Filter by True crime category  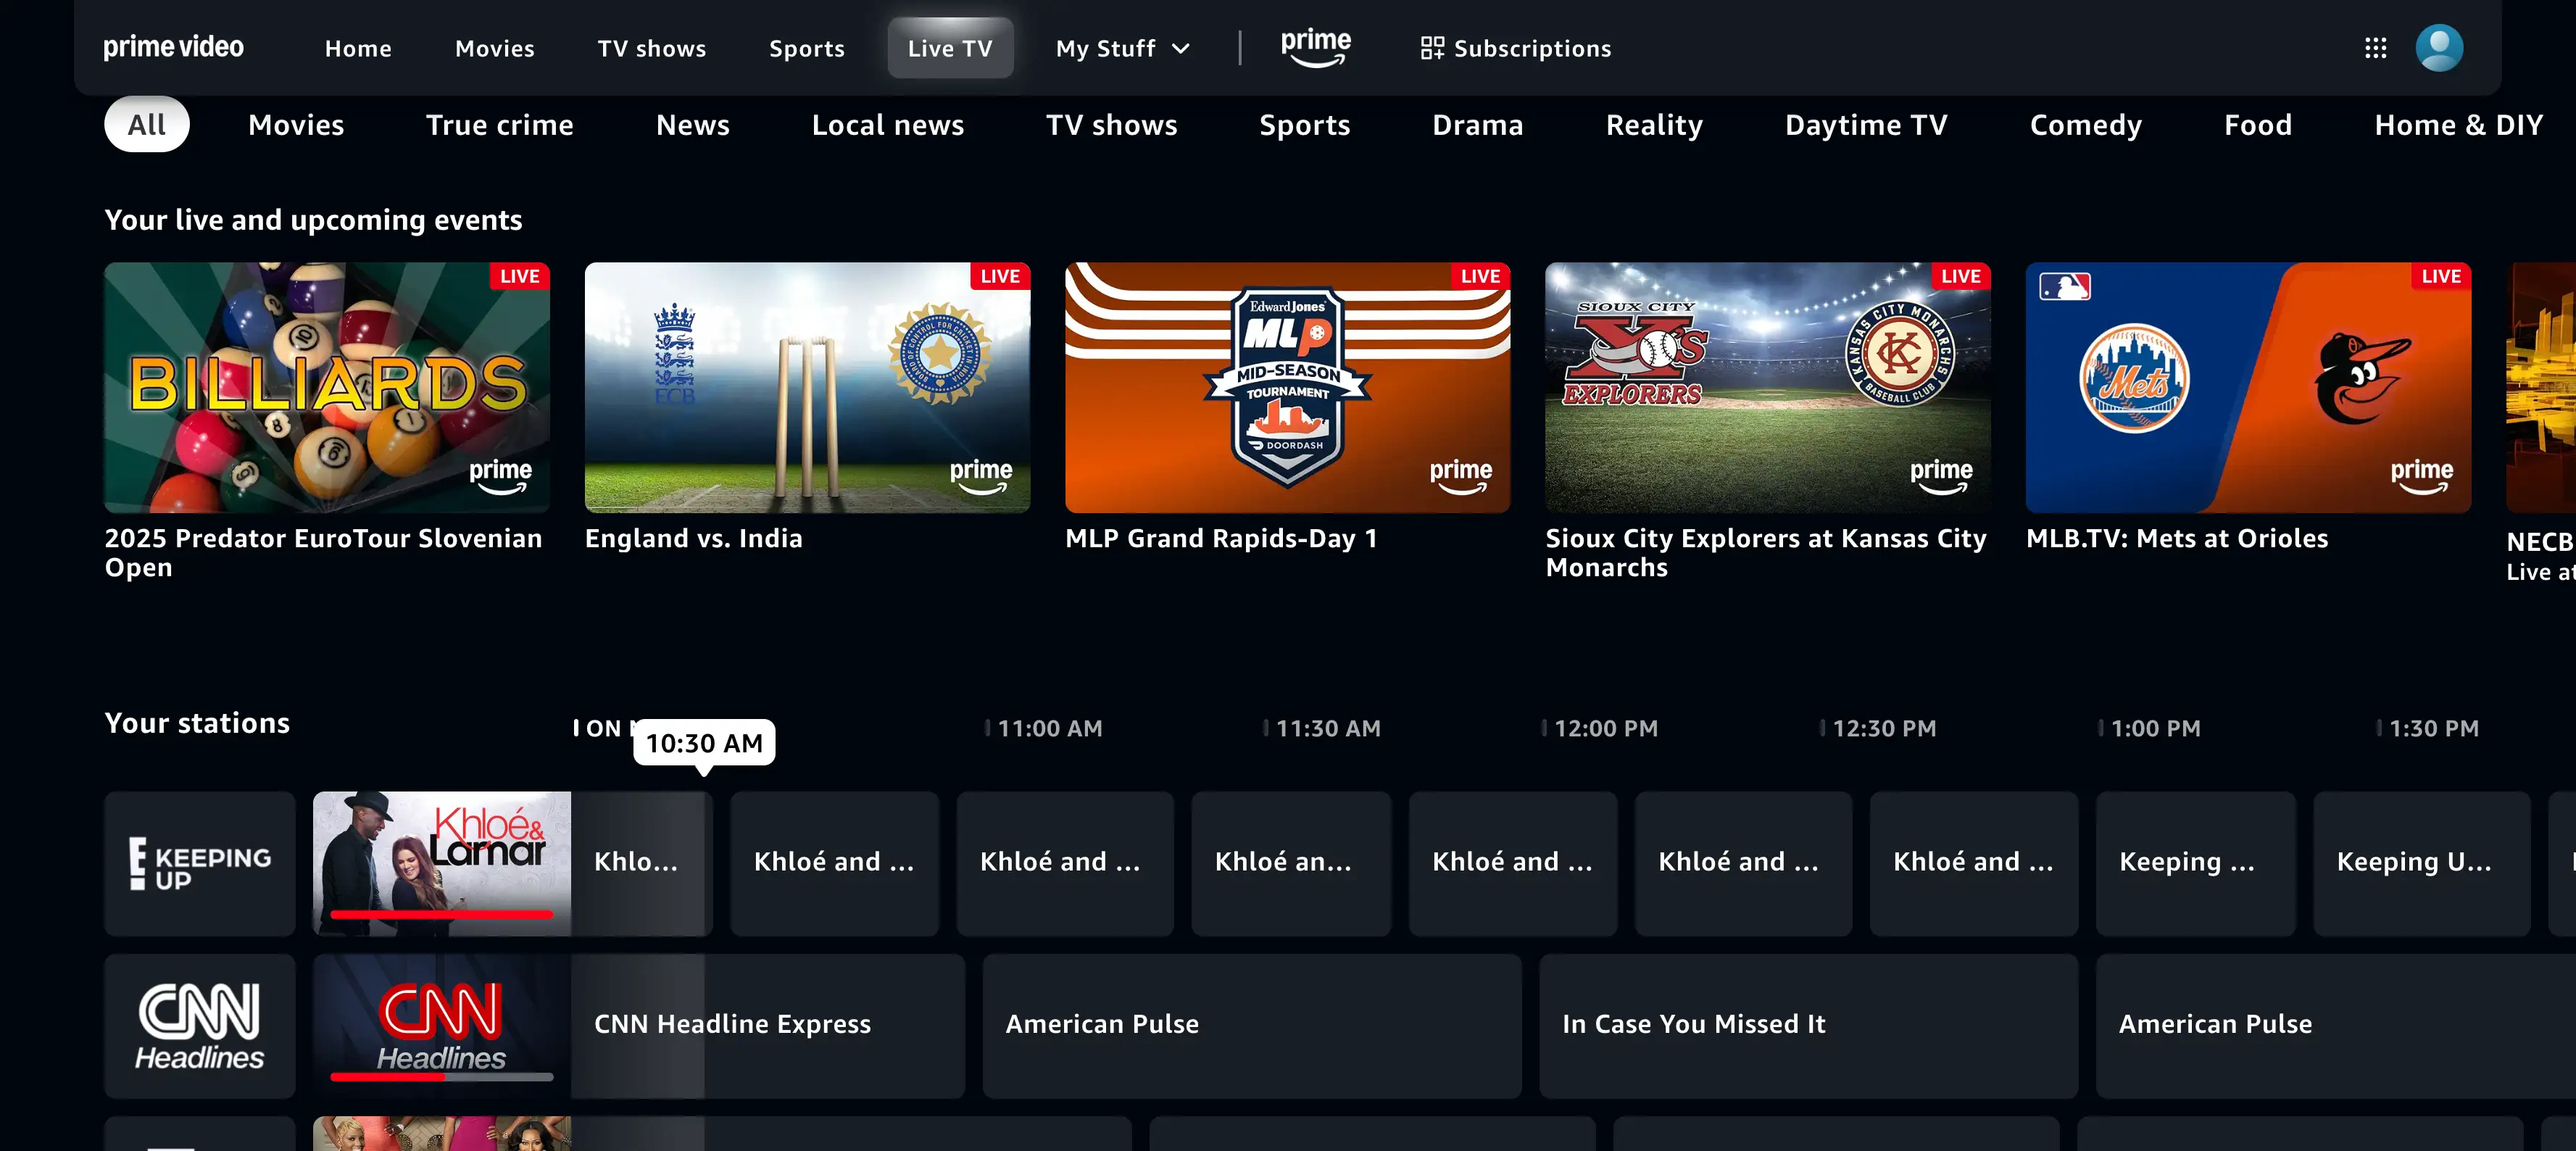500,124
